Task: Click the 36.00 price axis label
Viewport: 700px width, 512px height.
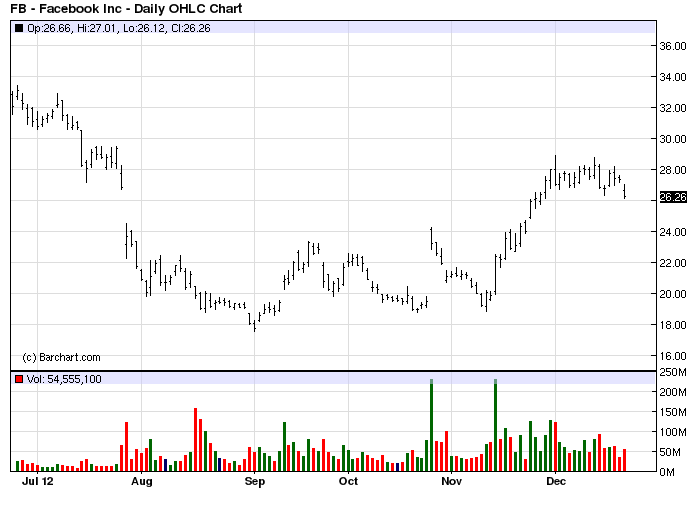Action: click(x=673, y=46)
